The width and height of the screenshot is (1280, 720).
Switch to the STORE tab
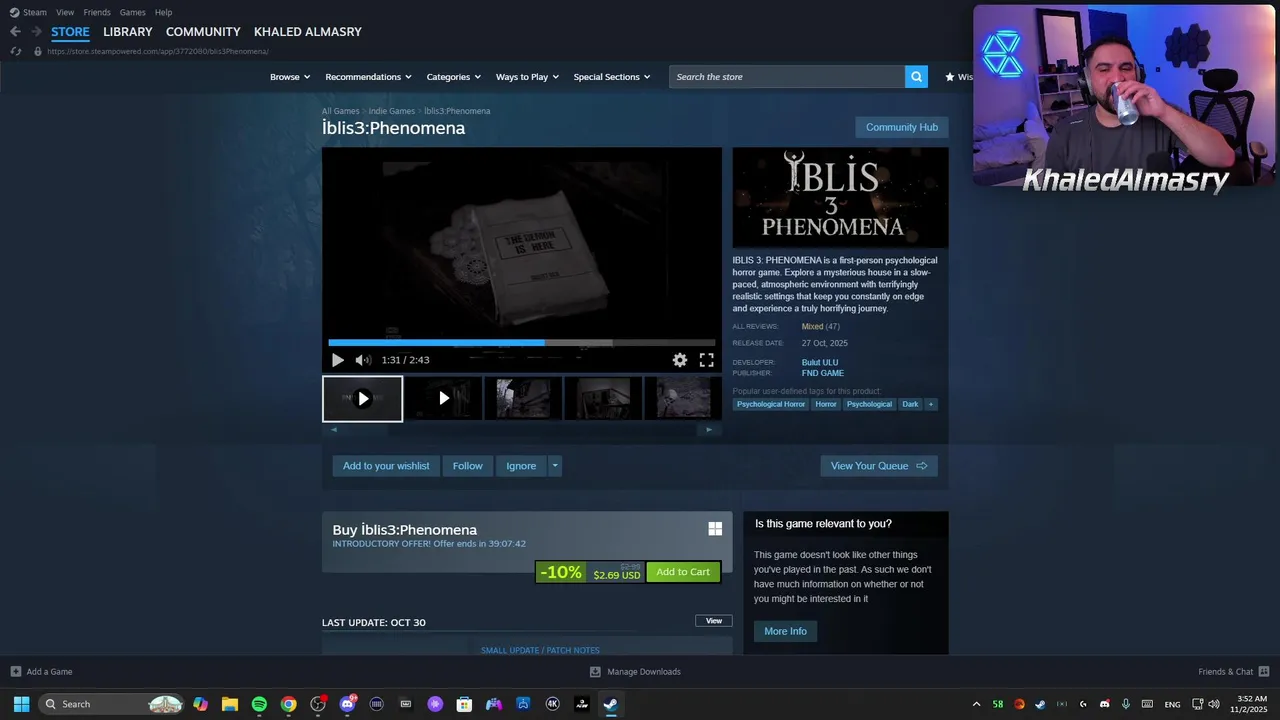tap(70, 32)
